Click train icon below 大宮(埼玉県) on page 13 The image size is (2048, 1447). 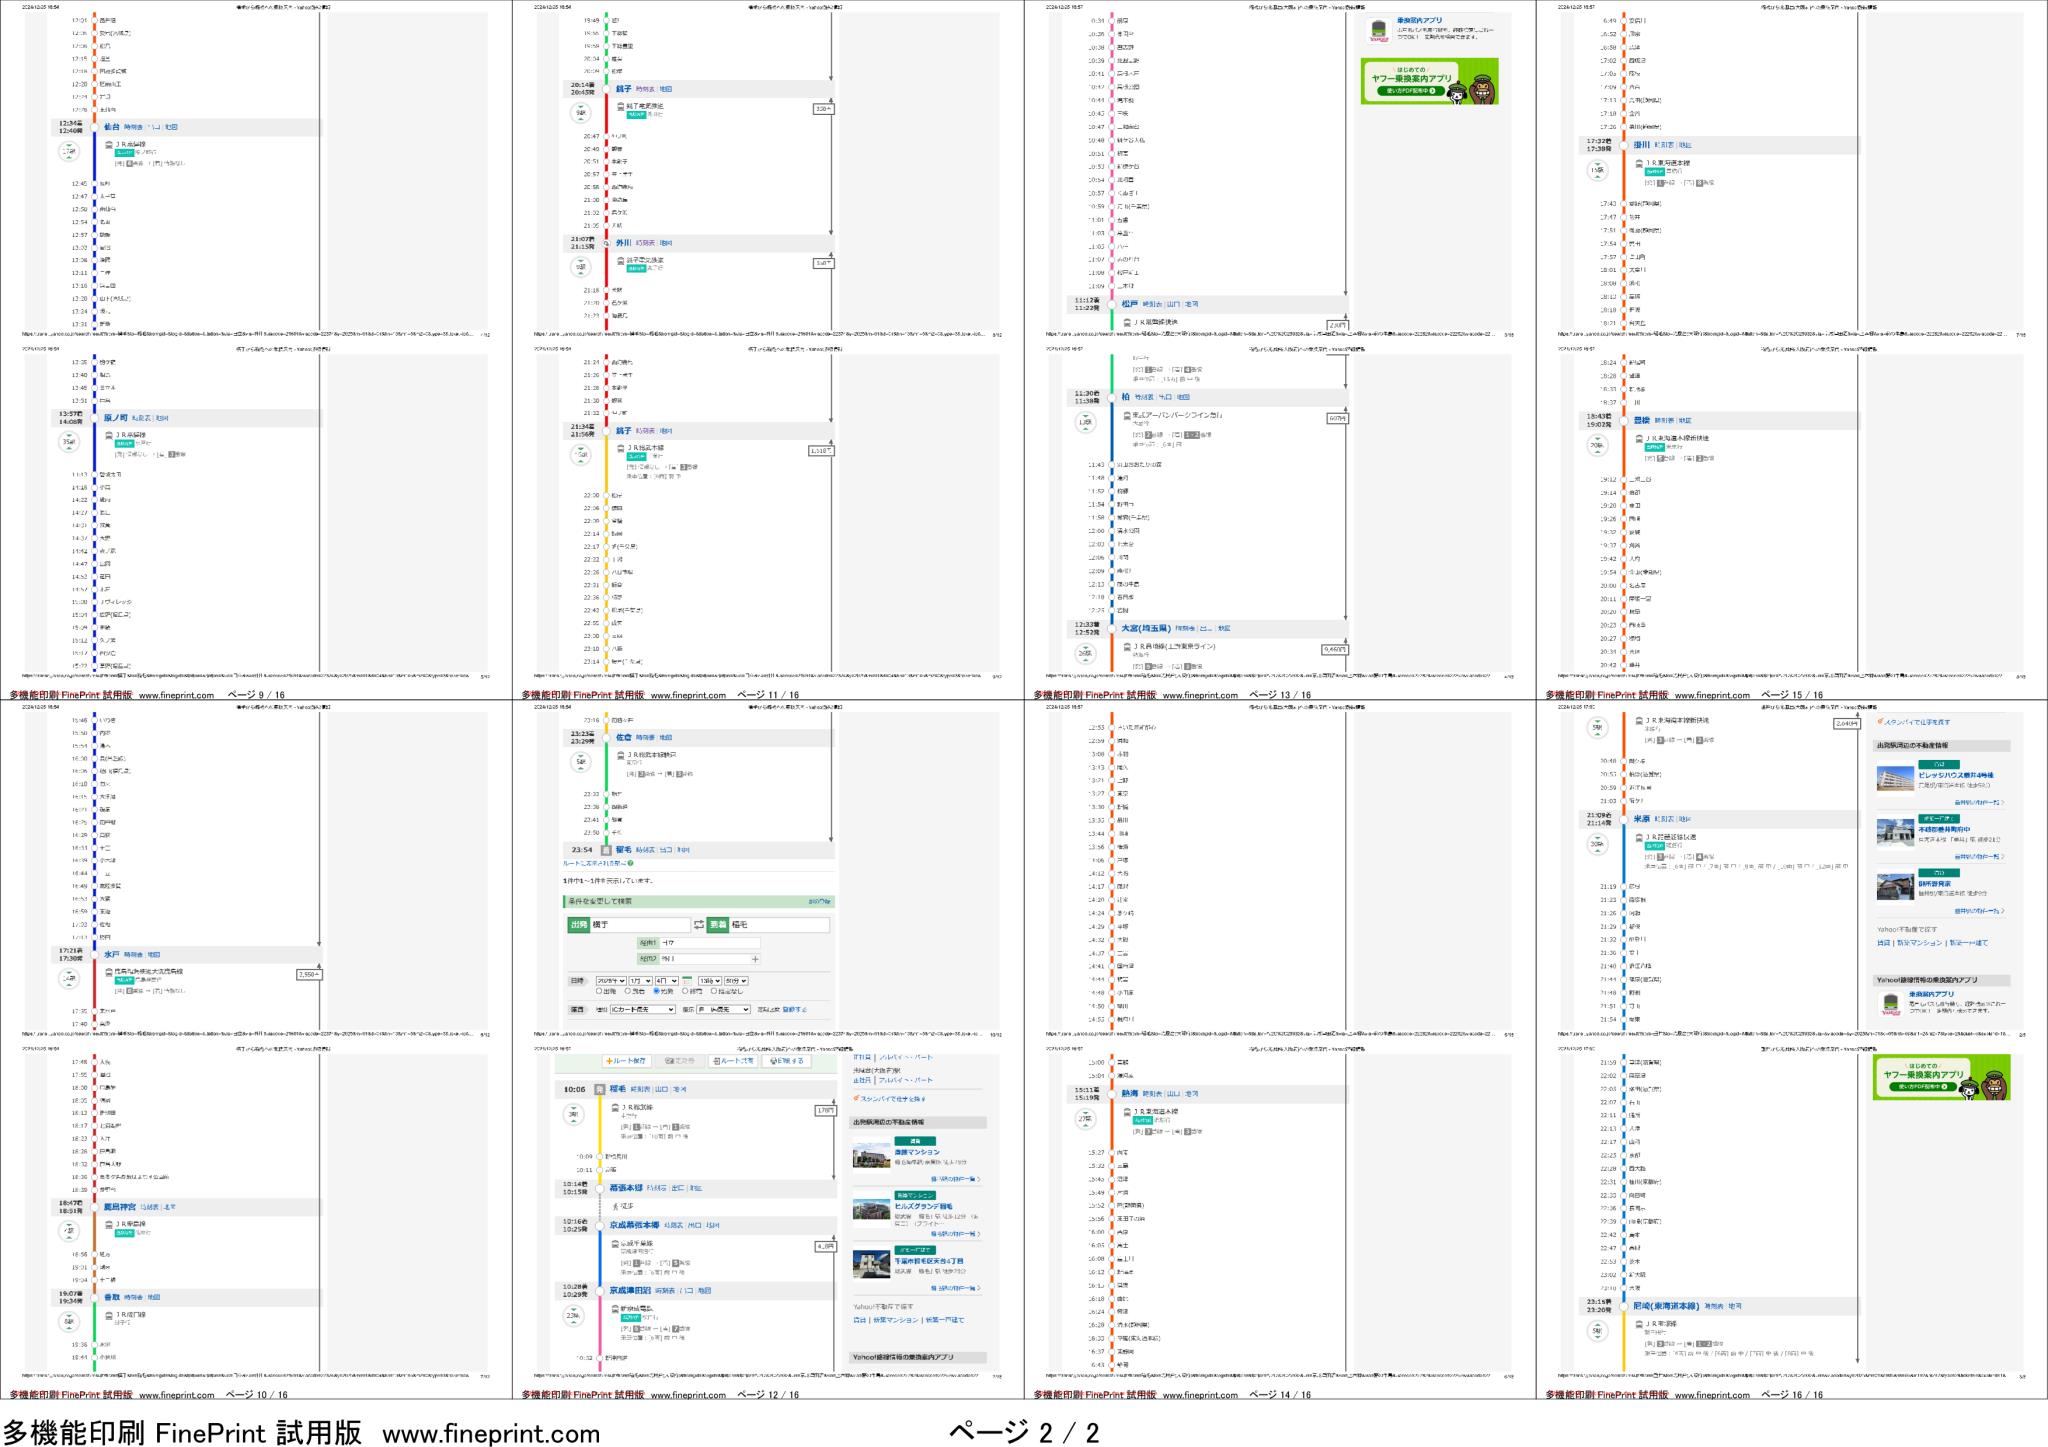1126,646
